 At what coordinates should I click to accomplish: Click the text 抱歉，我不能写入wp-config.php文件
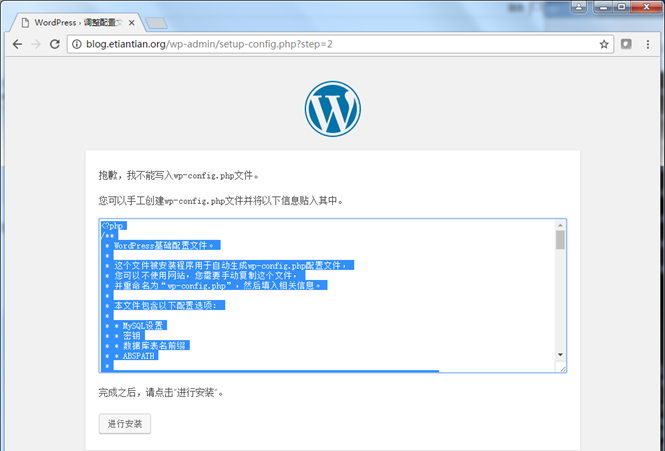point(178,175)
